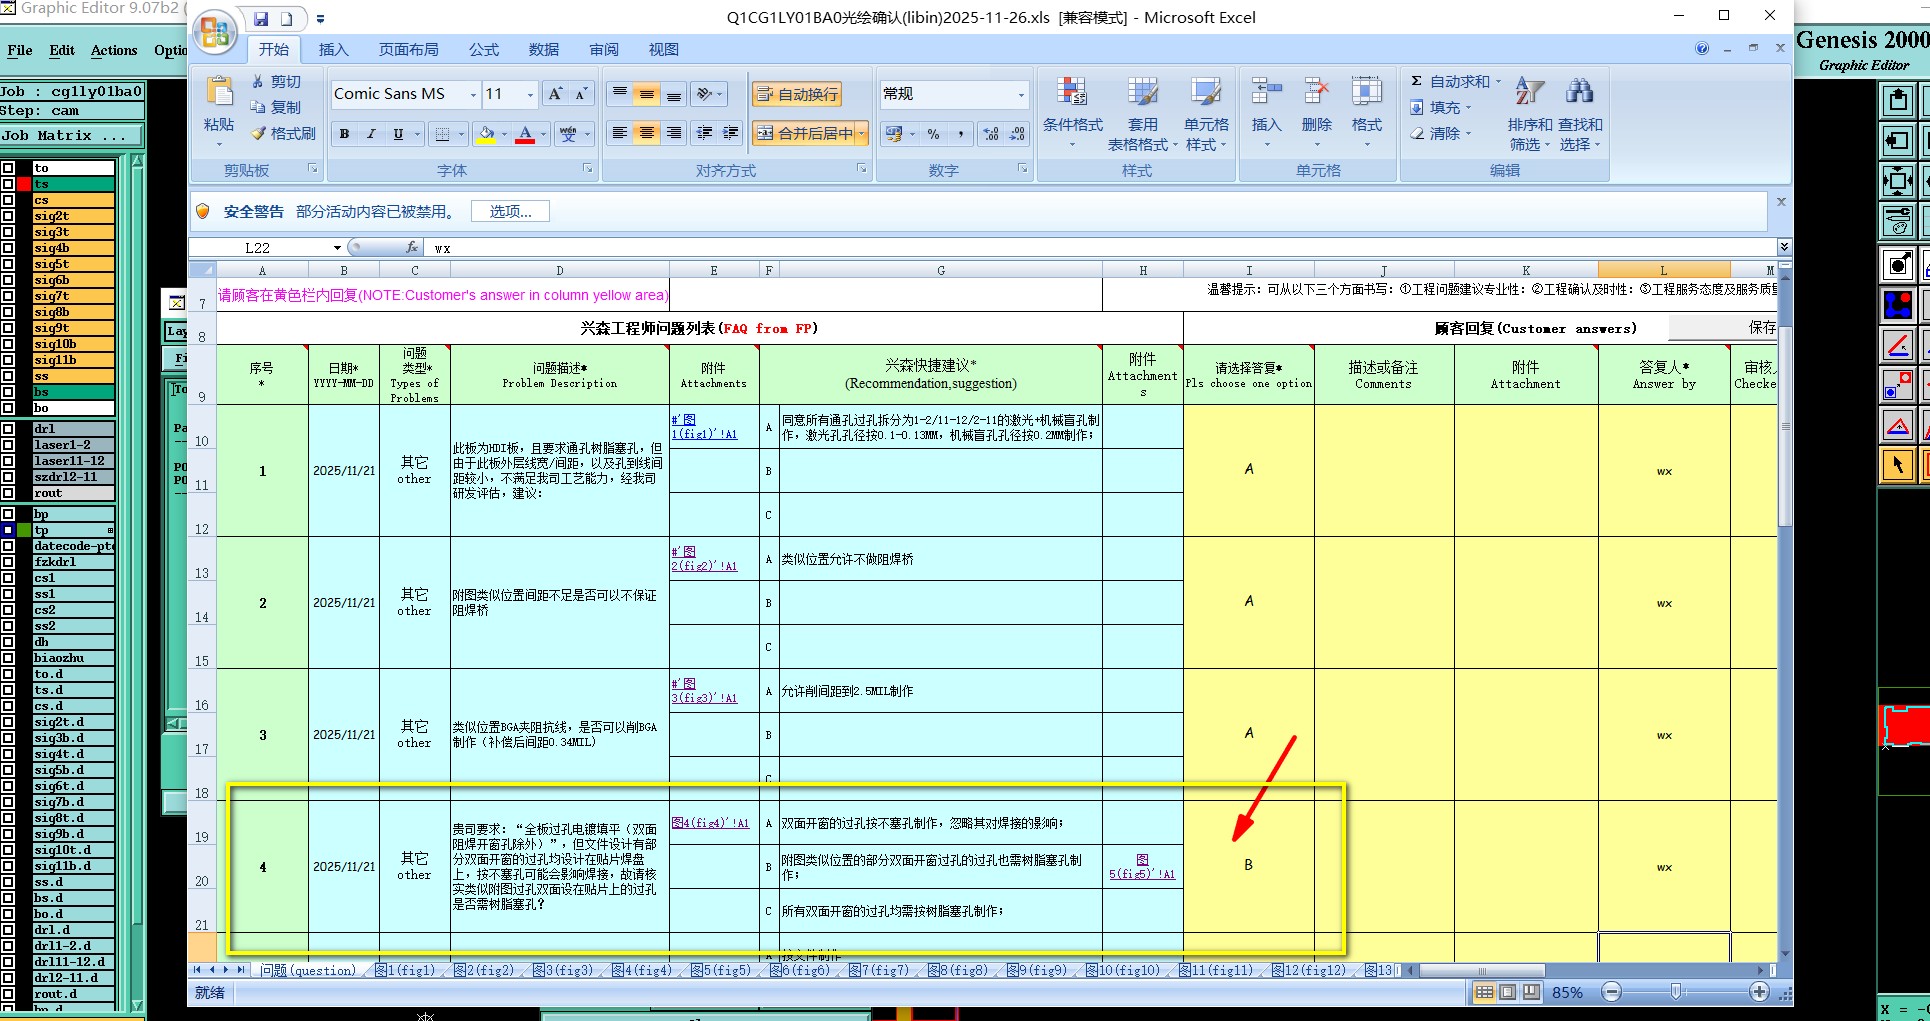Expand the formula bar
The width and height of the screenshot is (1930, 1021).
coord(1784,247)
